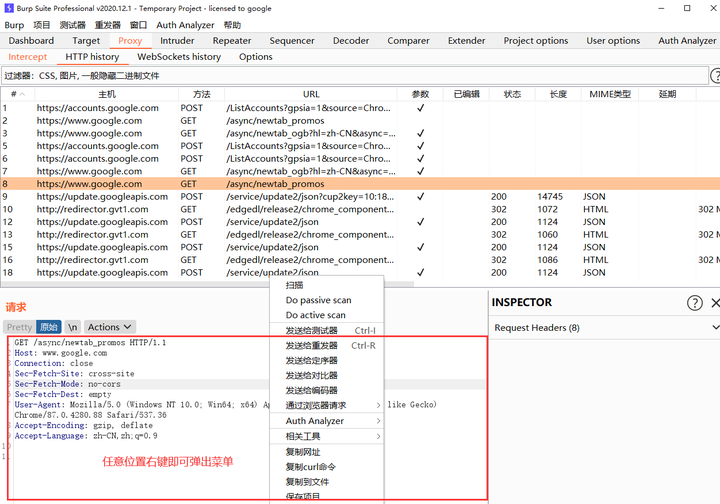720x504 pixels.
Task: Switch to the Decoder tab
Action: (351, 41)
